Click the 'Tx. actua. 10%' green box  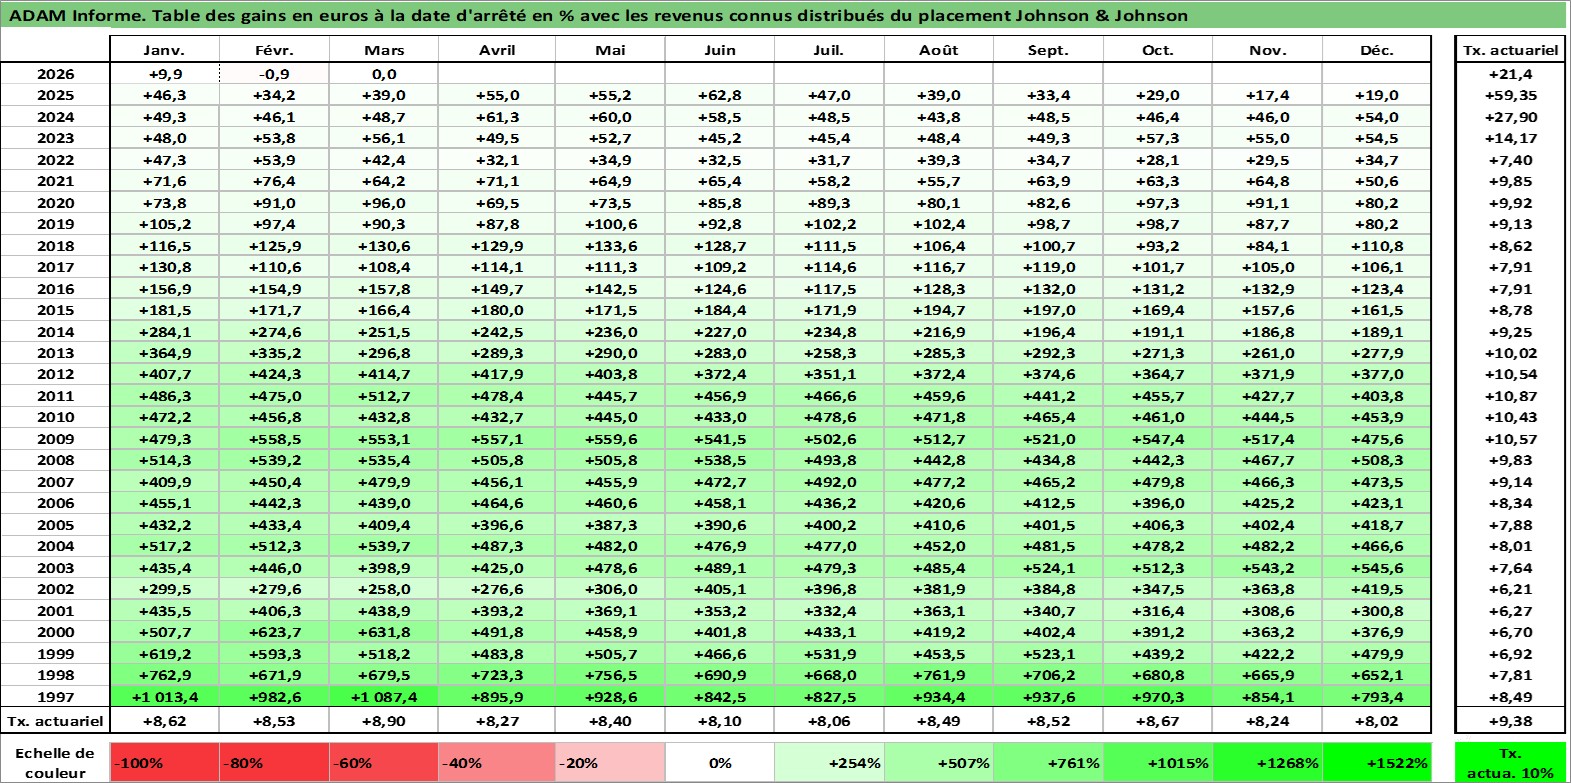[x=1511, y=762]
